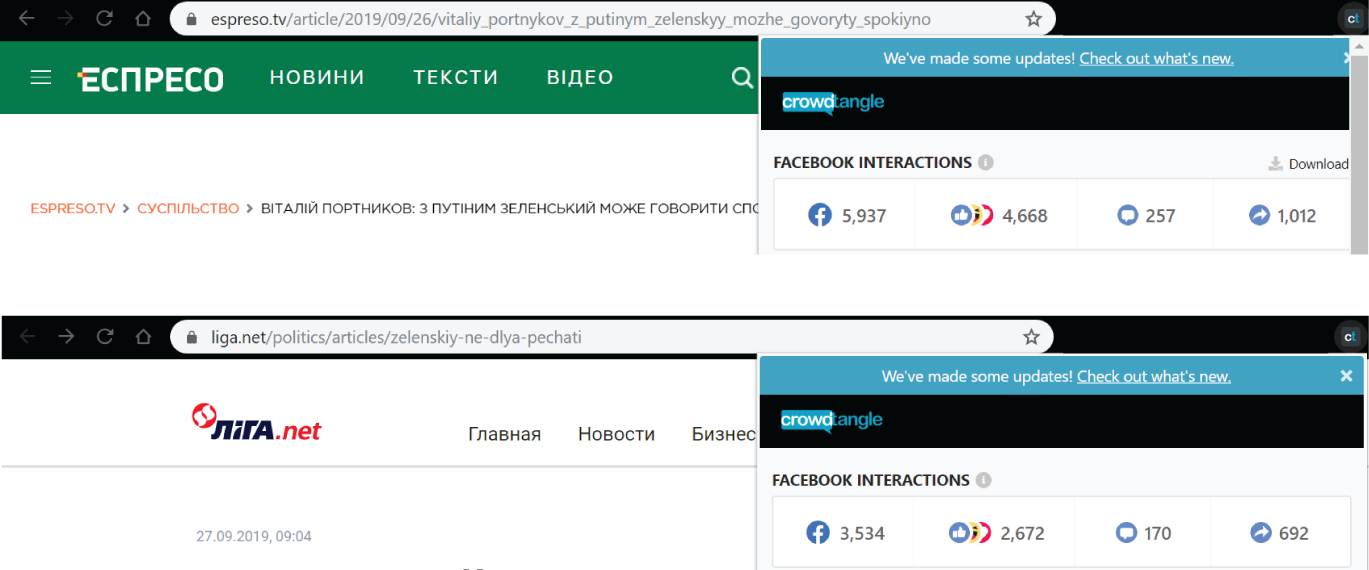Reload the liga.net page
The image size is (1369, 570).
click(105, 337)
